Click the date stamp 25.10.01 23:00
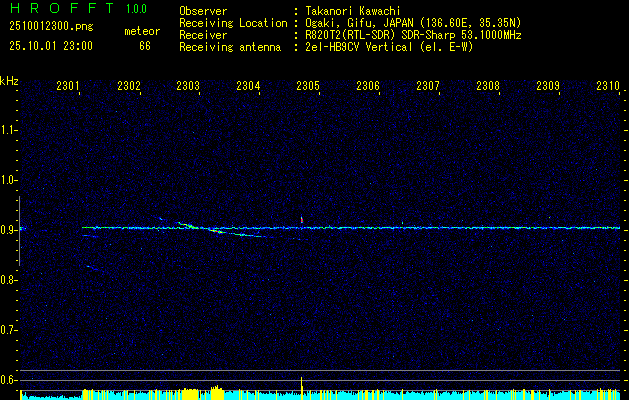The height and width of the screenshot is (400, 629). [51, 46]
